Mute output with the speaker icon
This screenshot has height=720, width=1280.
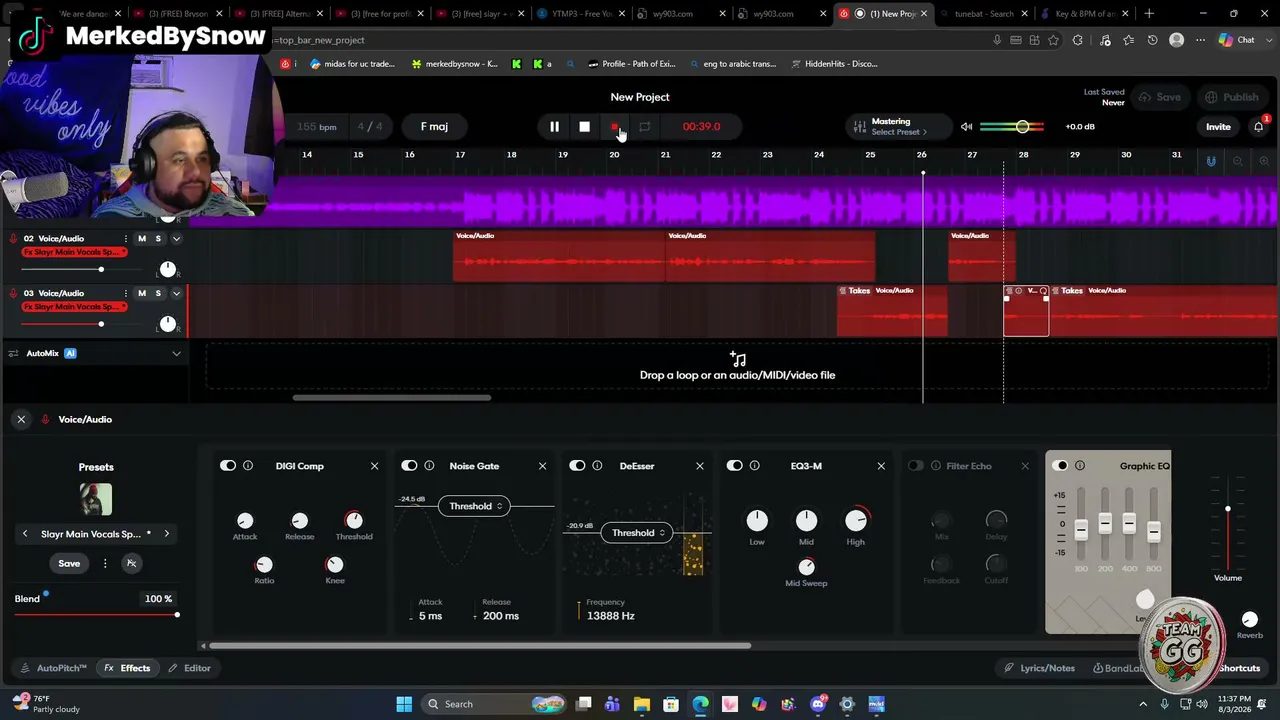966,127
